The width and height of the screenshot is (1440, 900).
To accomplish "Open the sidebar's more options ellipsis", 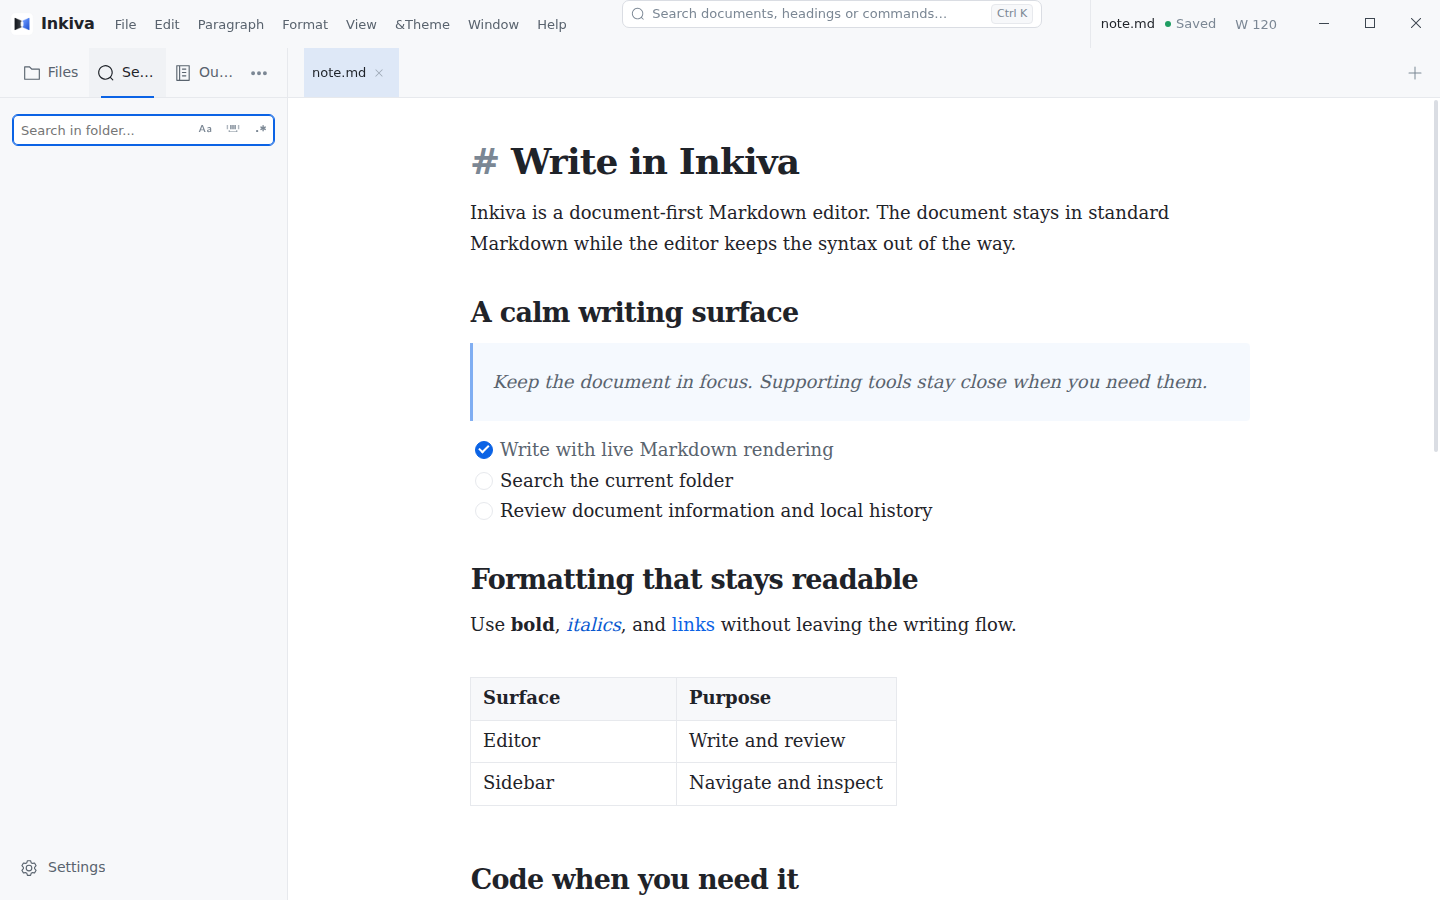I will (259, 73).
